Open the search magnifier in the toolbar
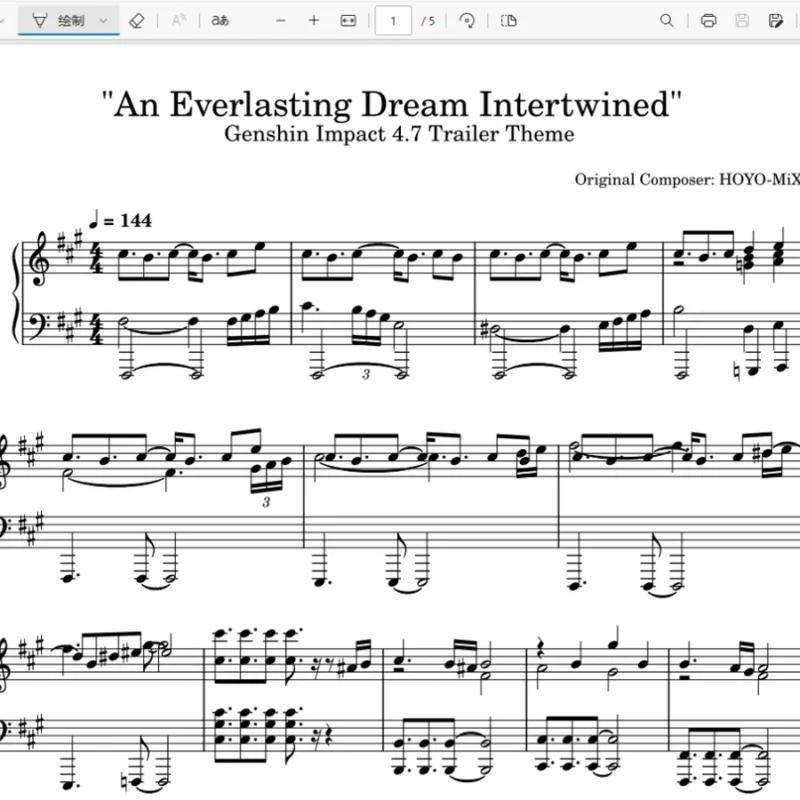 (x=666, y=21)
